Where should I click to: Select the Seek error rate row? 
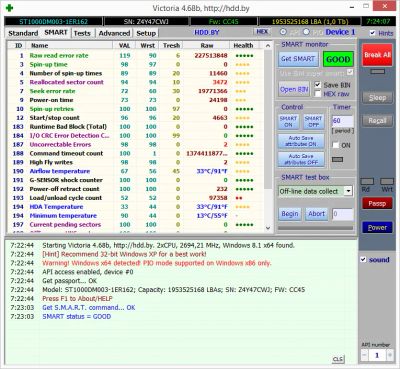135,91
